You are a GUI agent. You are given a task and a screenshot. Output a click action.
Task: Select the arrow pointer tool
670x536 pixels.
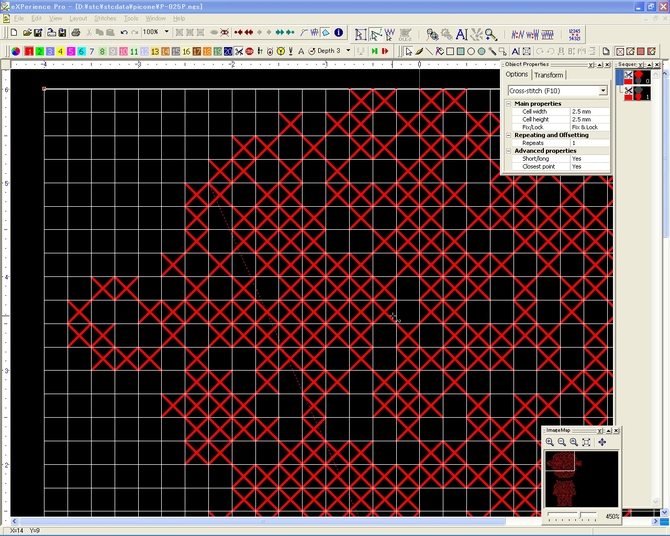[408, 51]
